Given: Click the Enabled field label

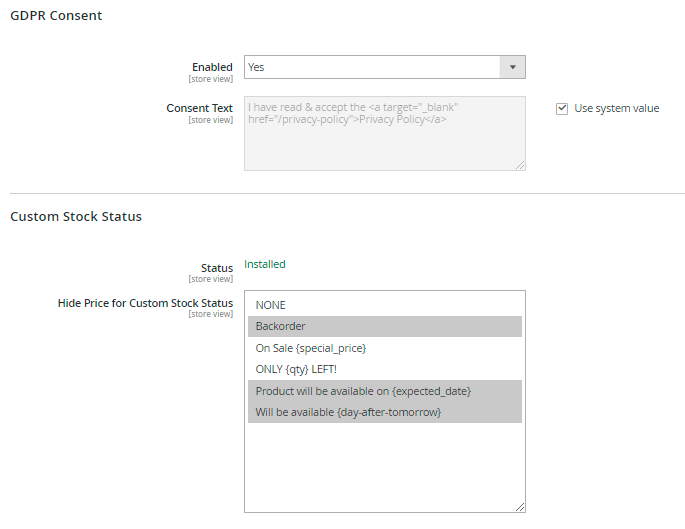Looking at the screenshot, I should point(212,67).
